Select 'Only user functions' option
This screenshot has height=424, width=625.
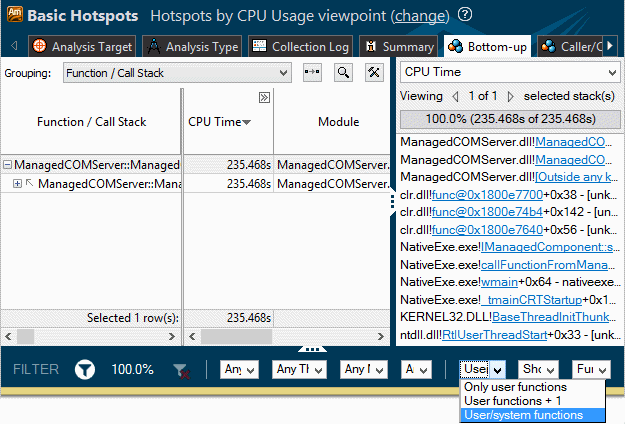(x=516, y=387)
